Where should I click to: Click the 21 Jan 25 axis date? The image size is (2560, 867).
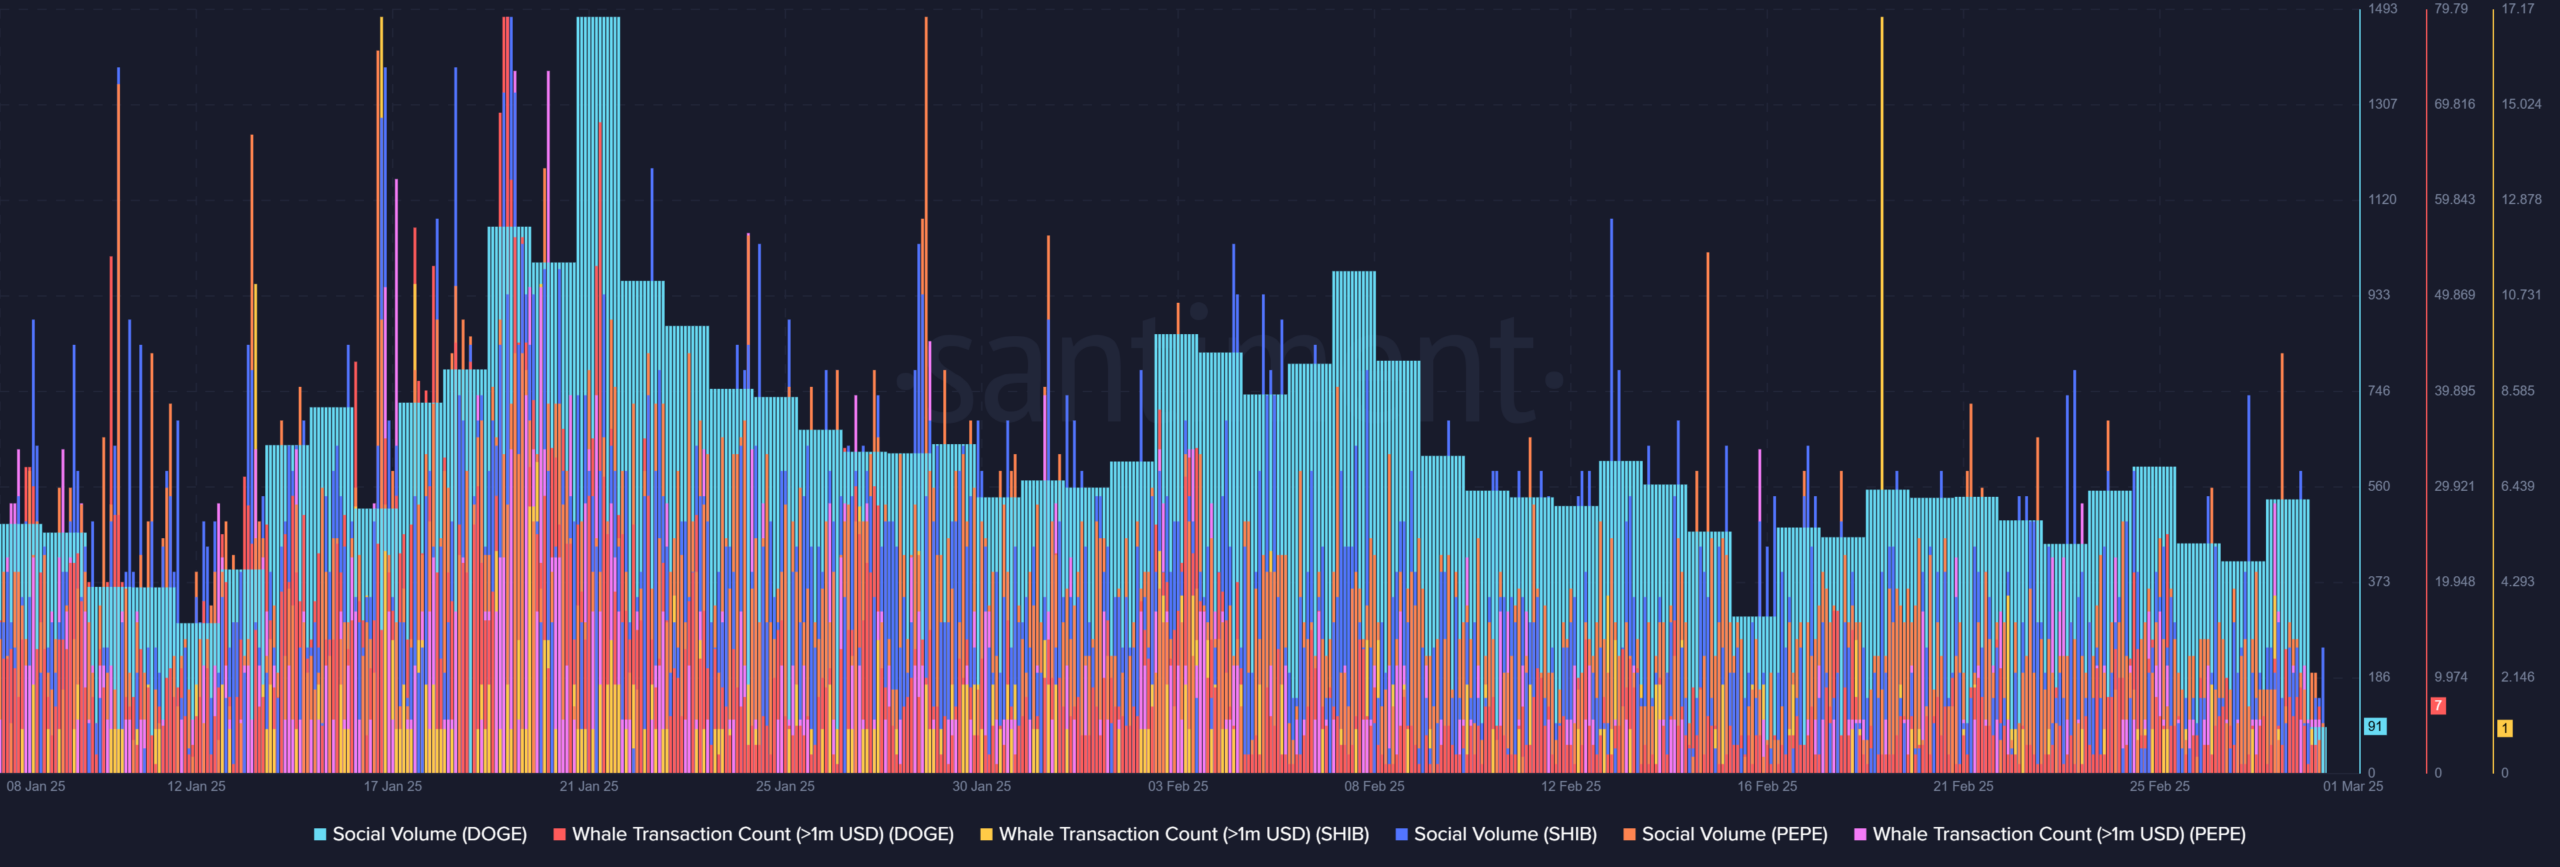tap(589, 786)
